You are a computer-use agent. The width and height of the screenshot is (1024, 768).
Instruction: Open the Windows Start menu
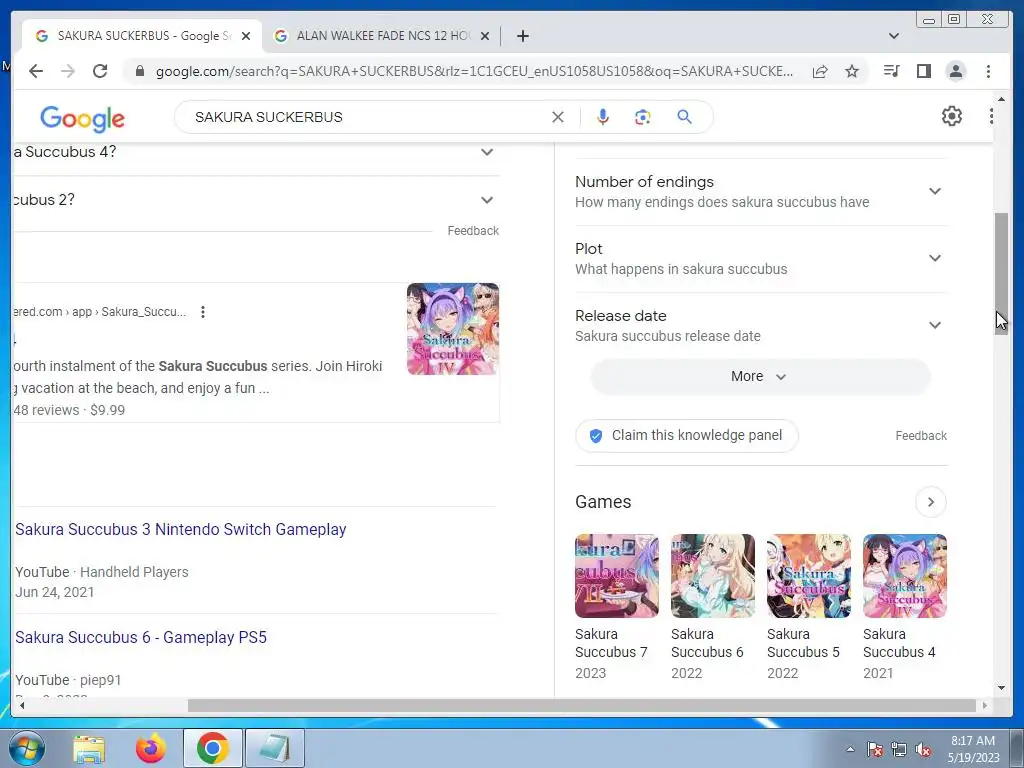click(x=26, y=748)
